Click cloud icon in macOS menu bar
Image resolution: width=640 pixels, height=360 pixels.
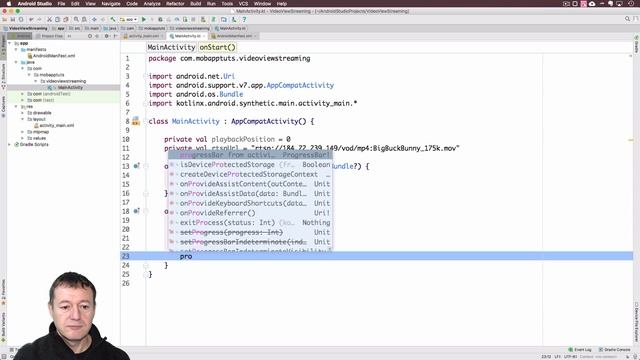point(592,3)
